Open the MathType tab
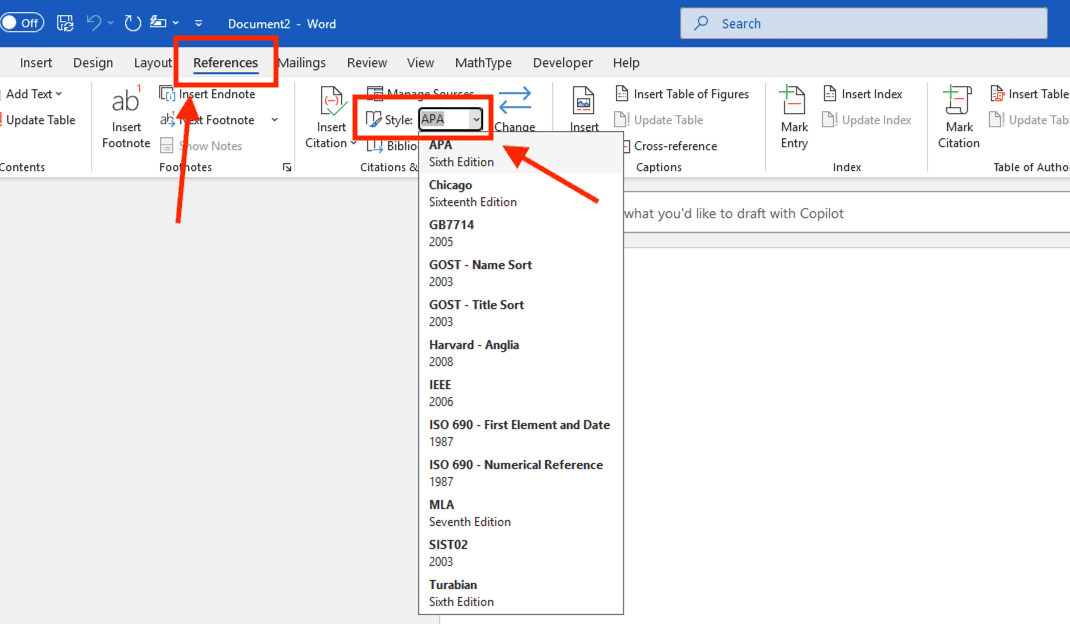 [483, 63]
